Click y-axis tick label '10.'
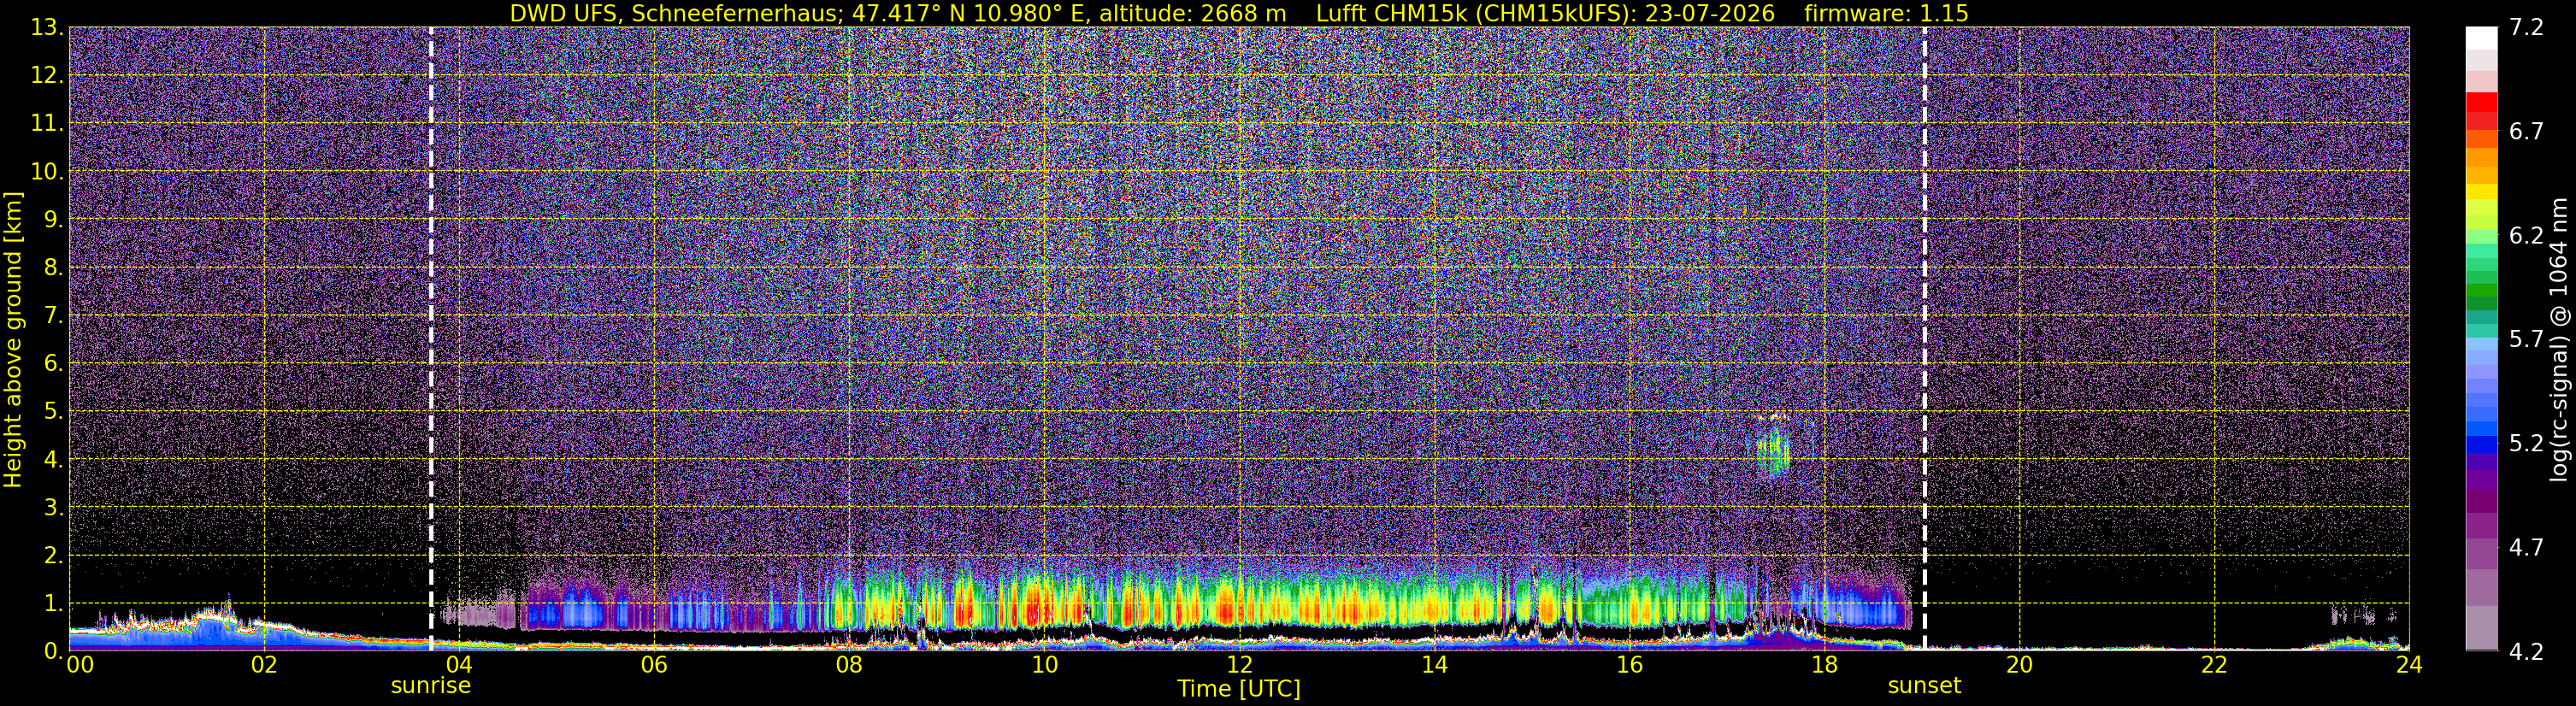The width and height of the screenshot is (2576, 706). click(47, 171)
